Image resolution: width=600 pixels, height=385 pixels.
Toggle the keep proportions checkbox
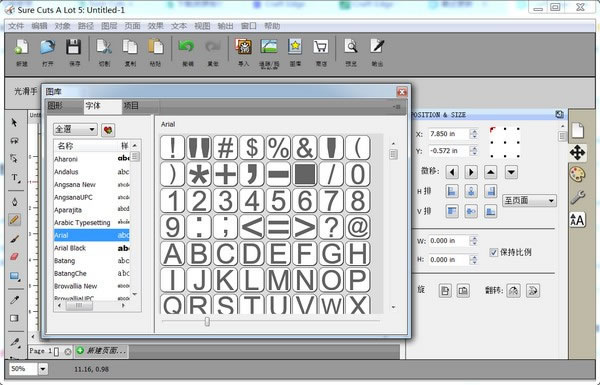[x=494, y=252]
